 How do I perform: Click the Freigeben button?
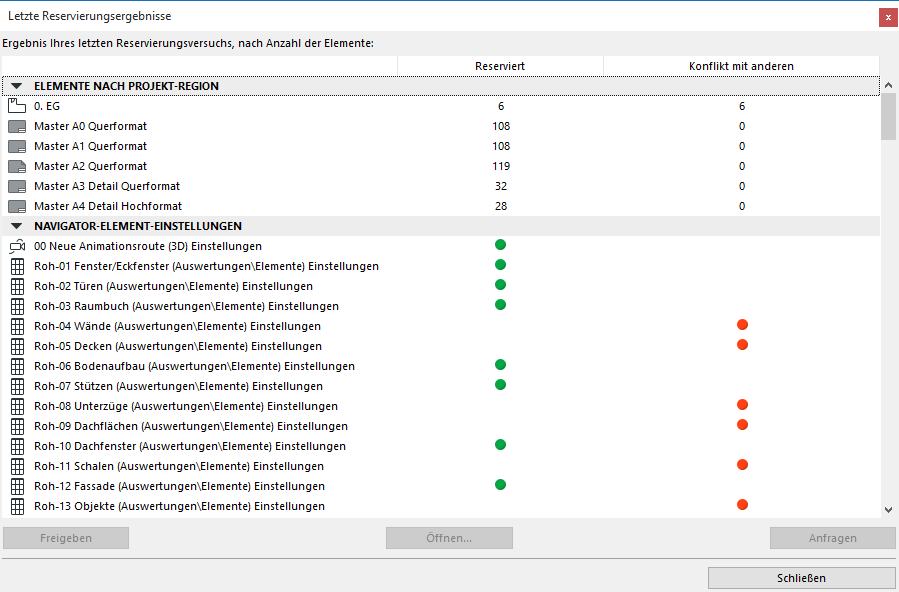[x=66, y=538]
